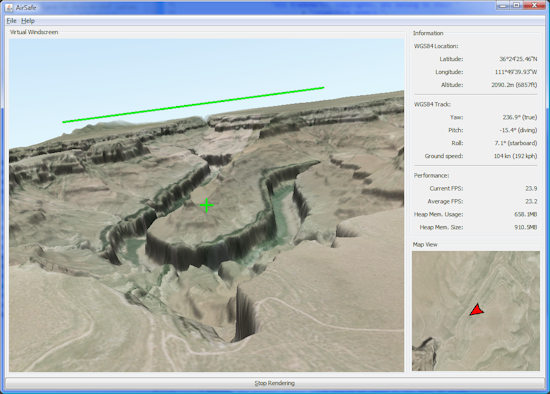The image size is (550, 394).
Task: Click the Latitude value 36°24'25.46"N
Action: (518, 59)
